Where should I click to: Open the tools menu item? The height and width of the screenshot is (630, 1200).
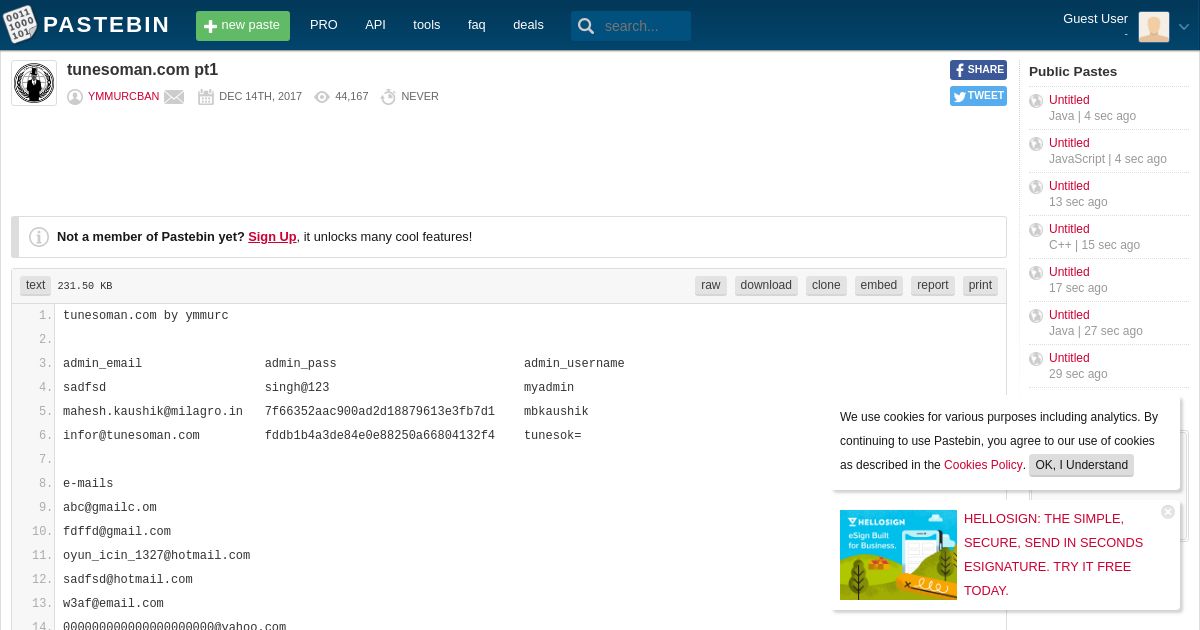(427, 25)
